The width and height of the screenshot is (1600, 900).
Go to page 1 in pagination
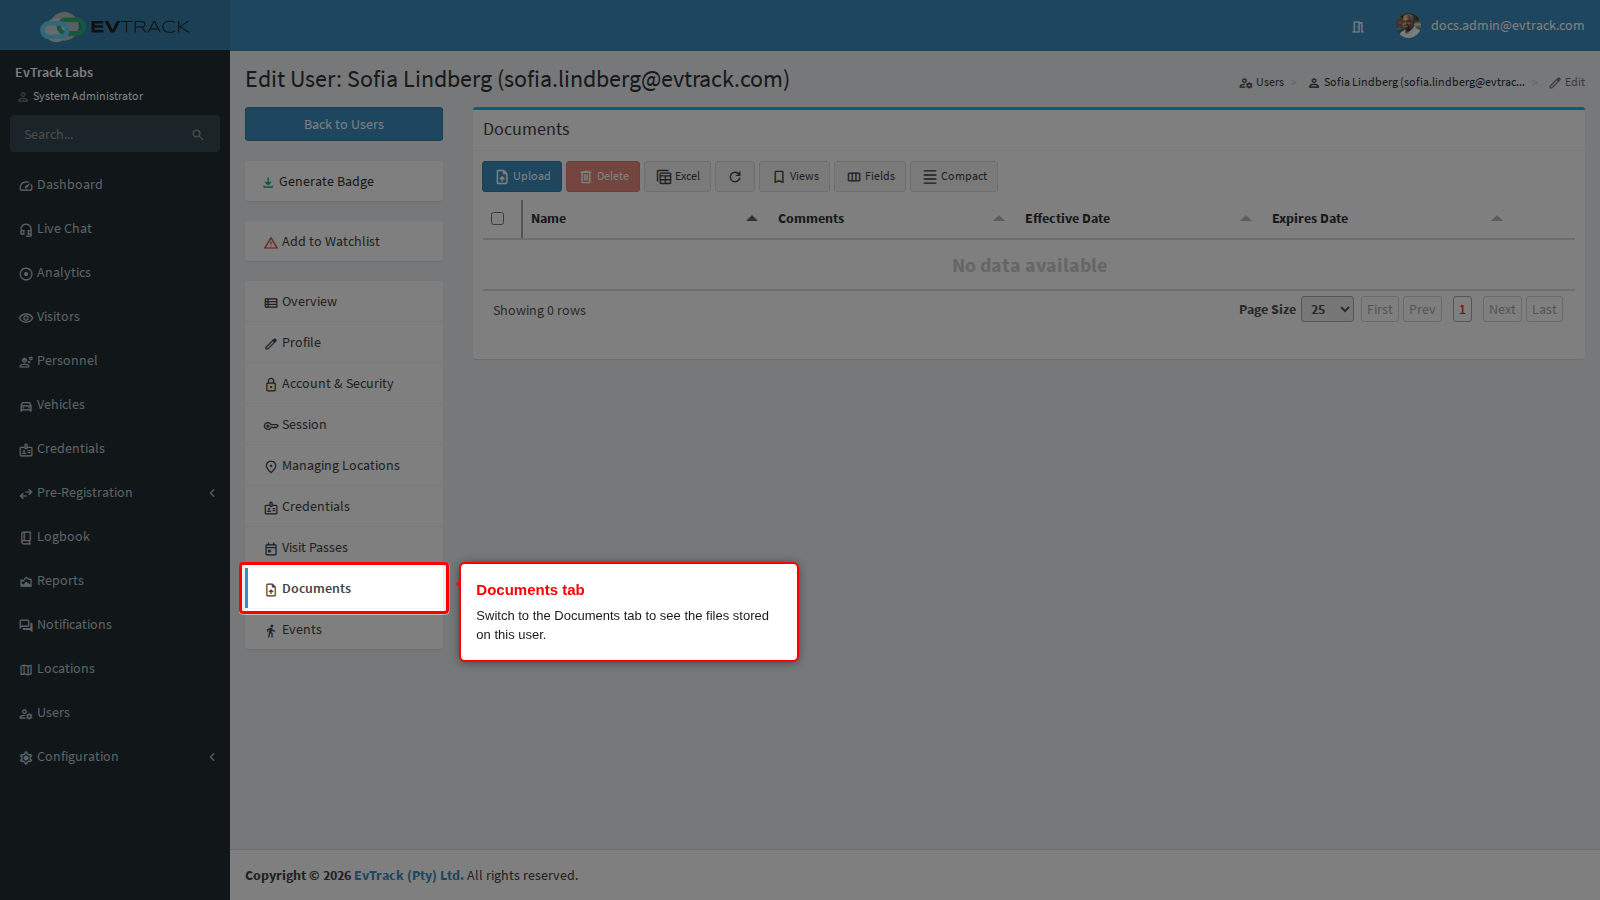pos(1462,309)
